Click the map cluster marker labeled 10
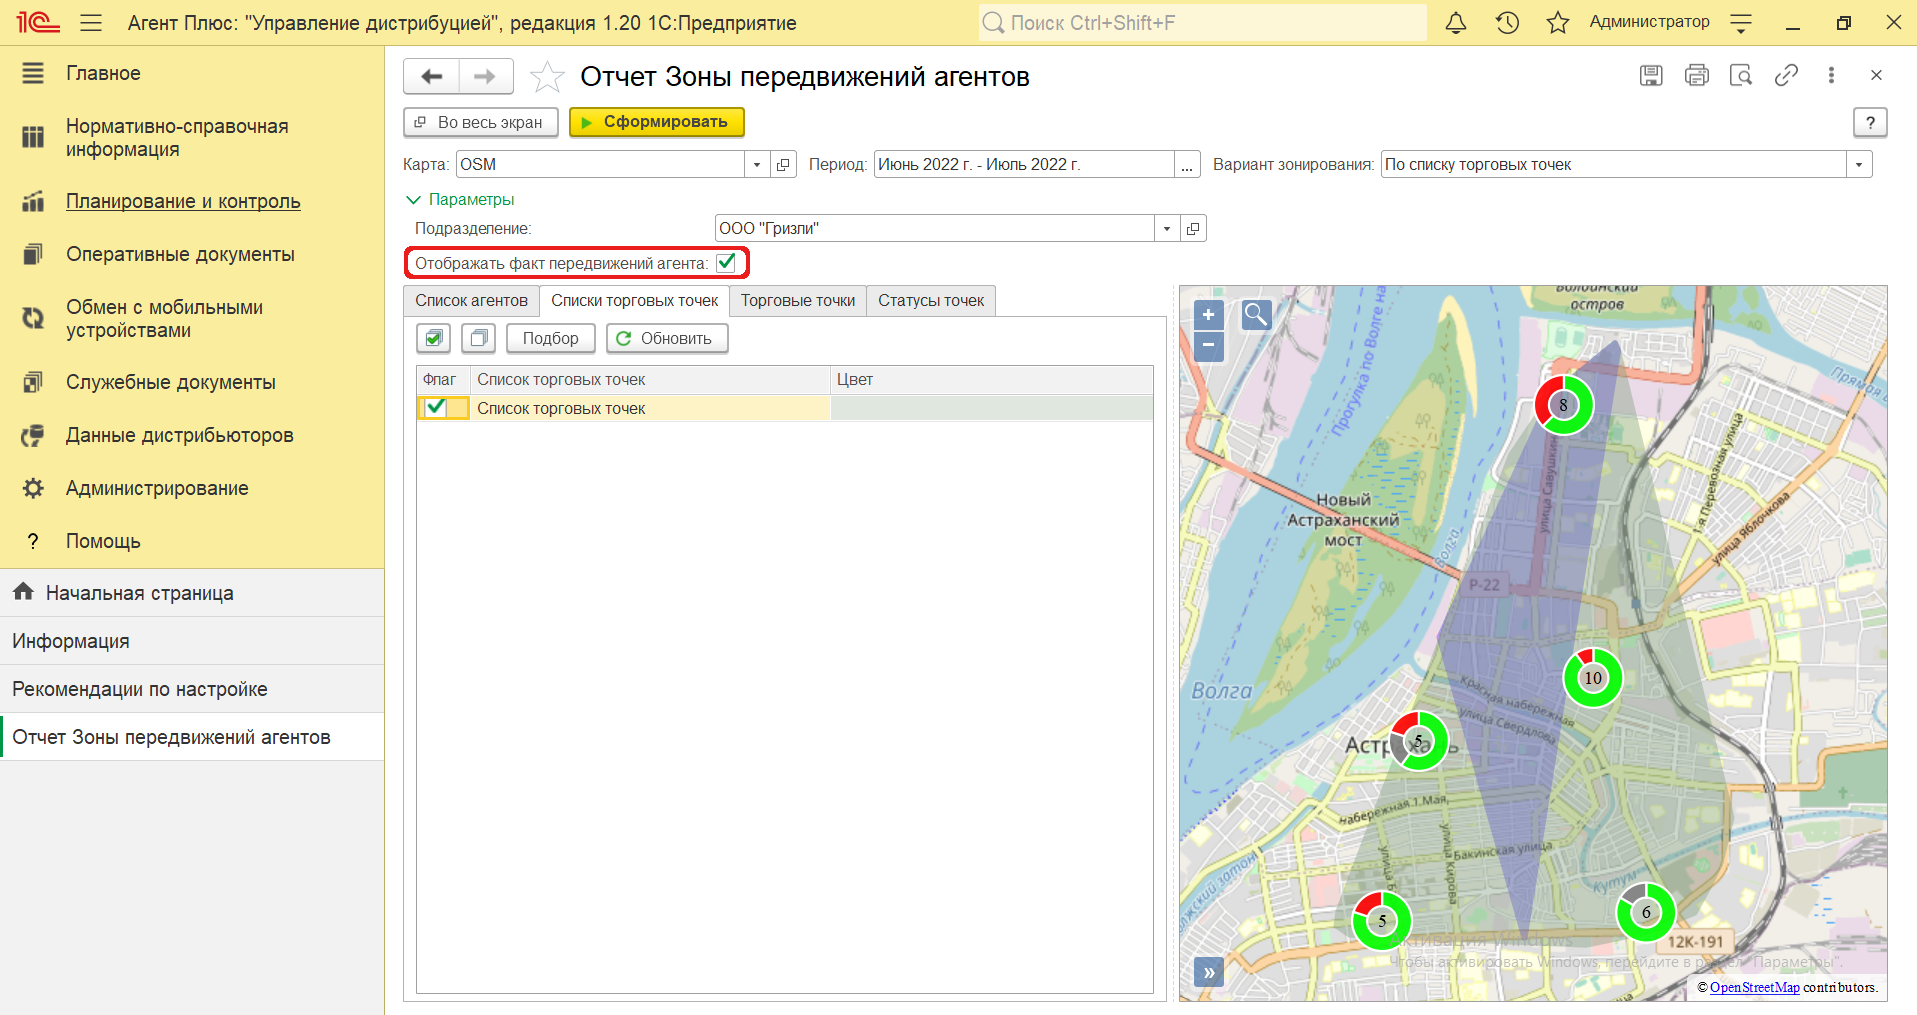 [1592, 677]
